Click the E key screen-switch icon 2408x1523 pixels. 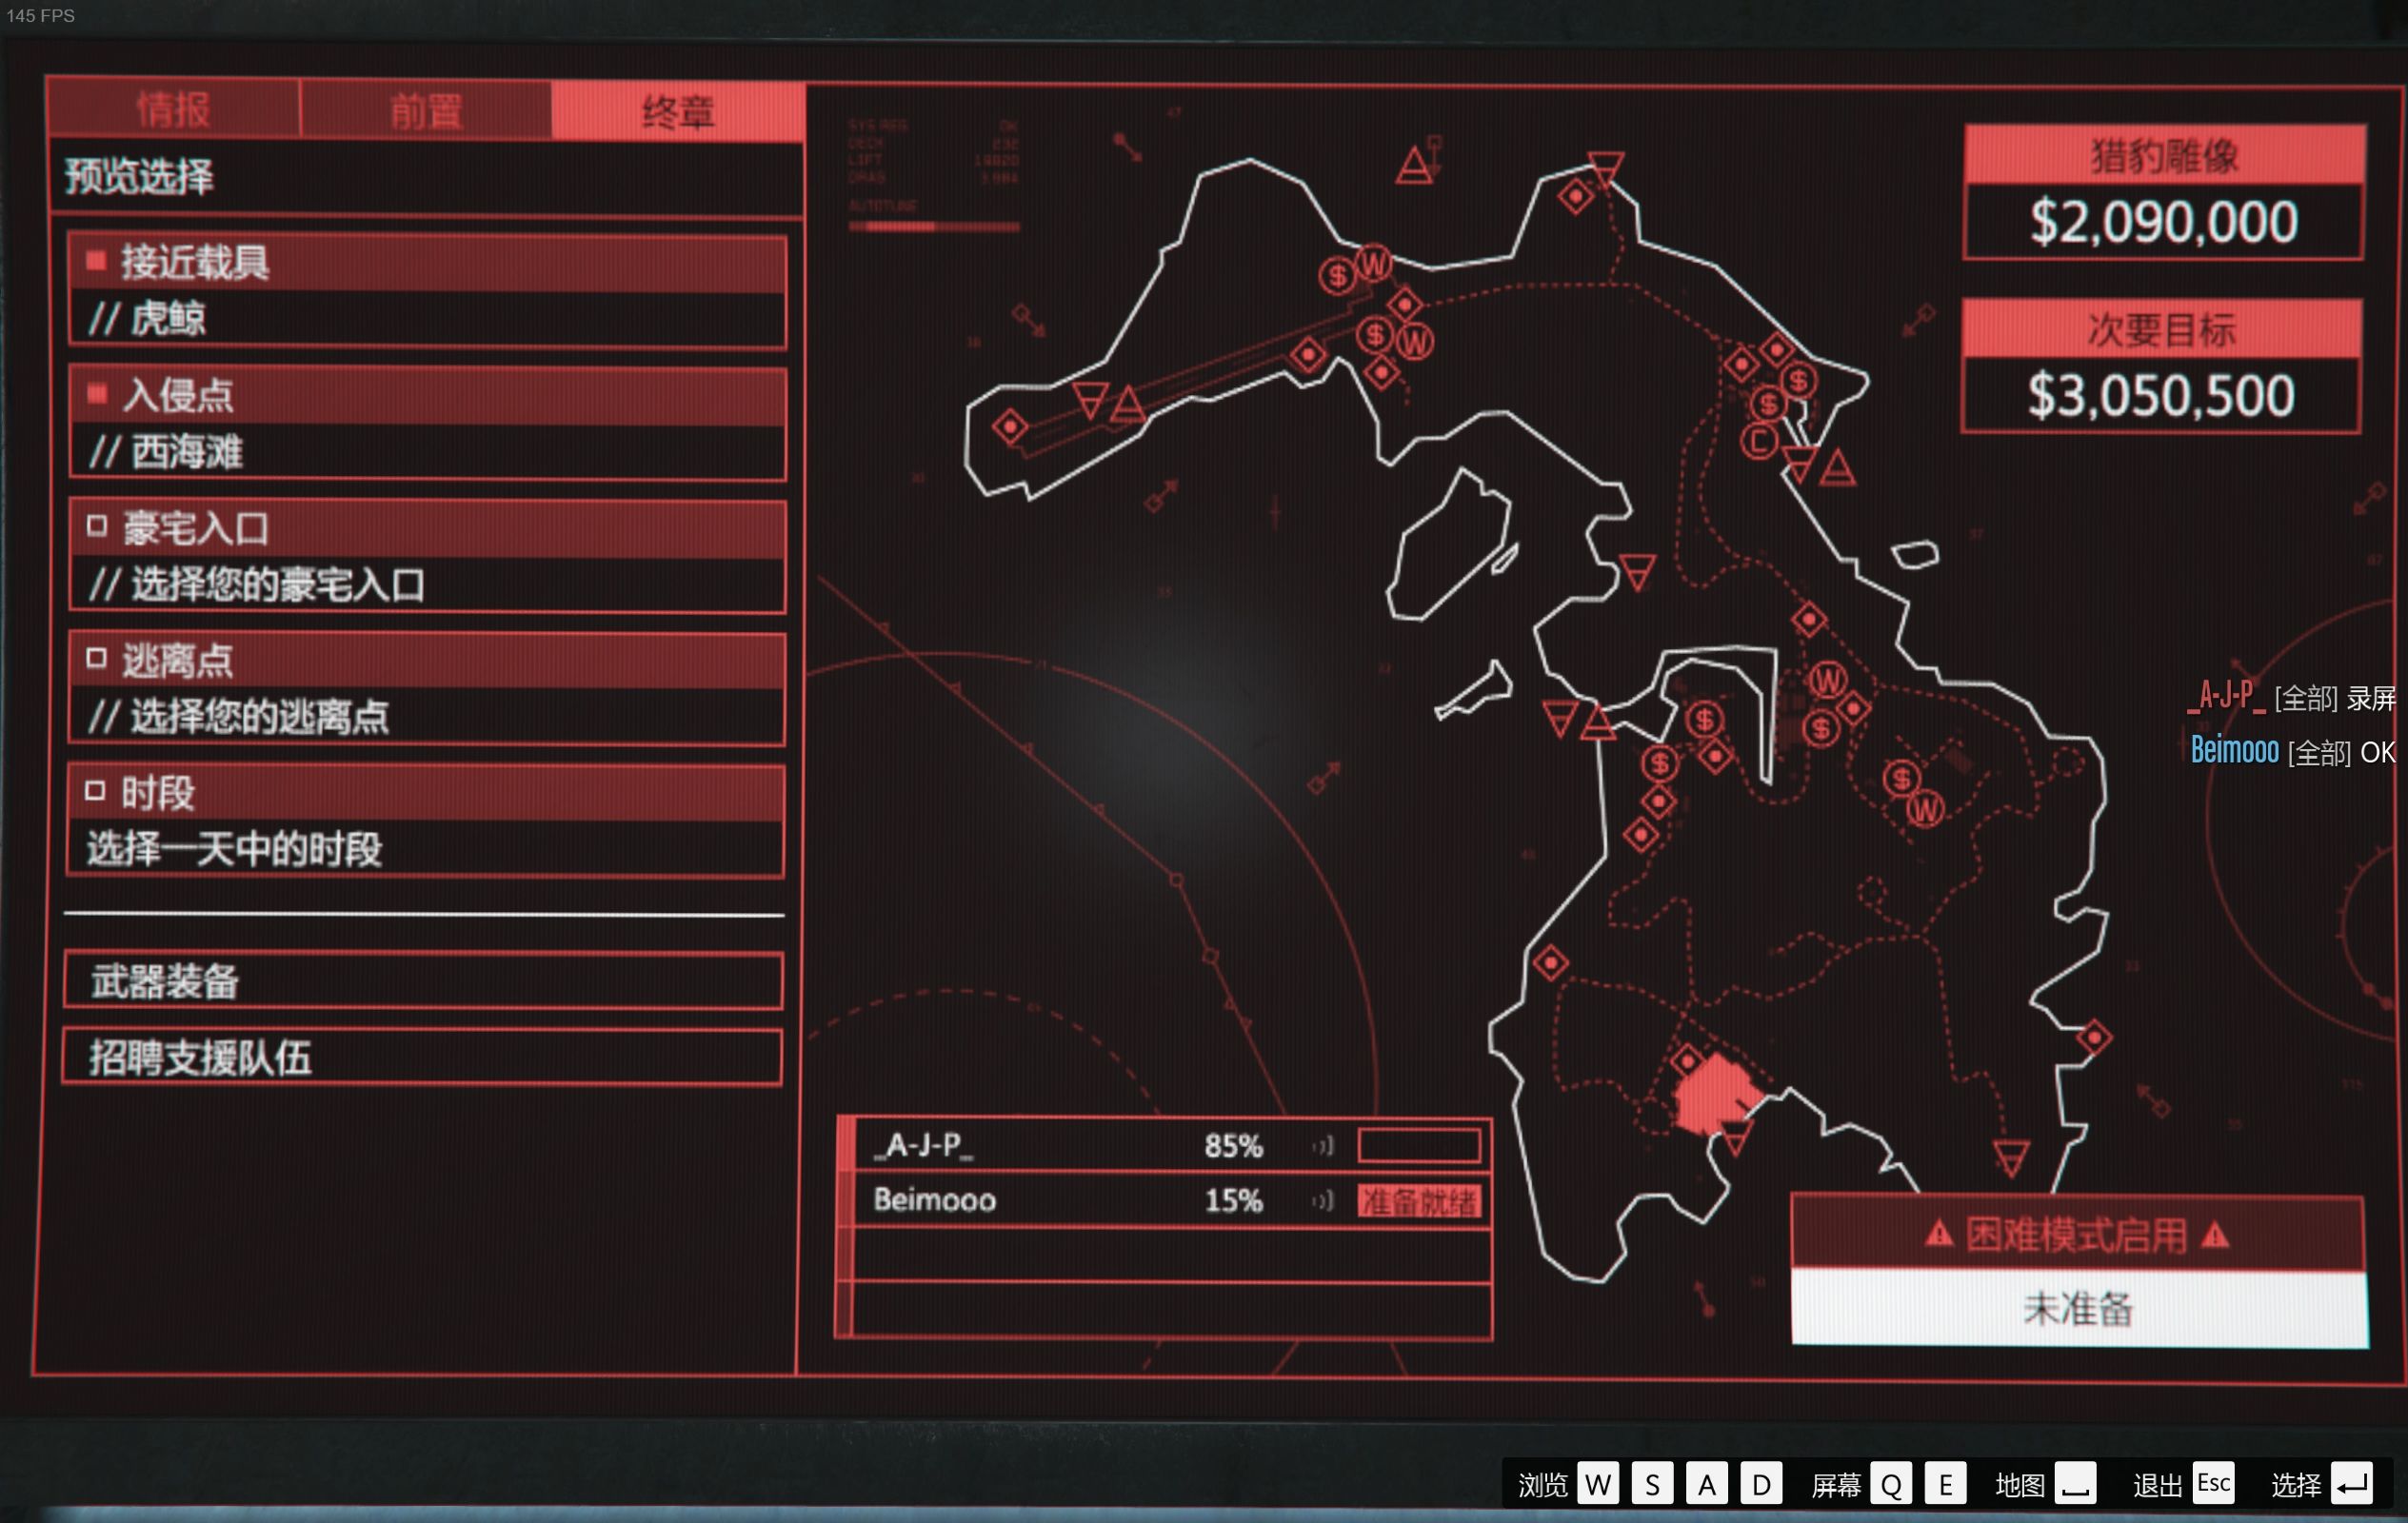[x=1945, y=1484]
